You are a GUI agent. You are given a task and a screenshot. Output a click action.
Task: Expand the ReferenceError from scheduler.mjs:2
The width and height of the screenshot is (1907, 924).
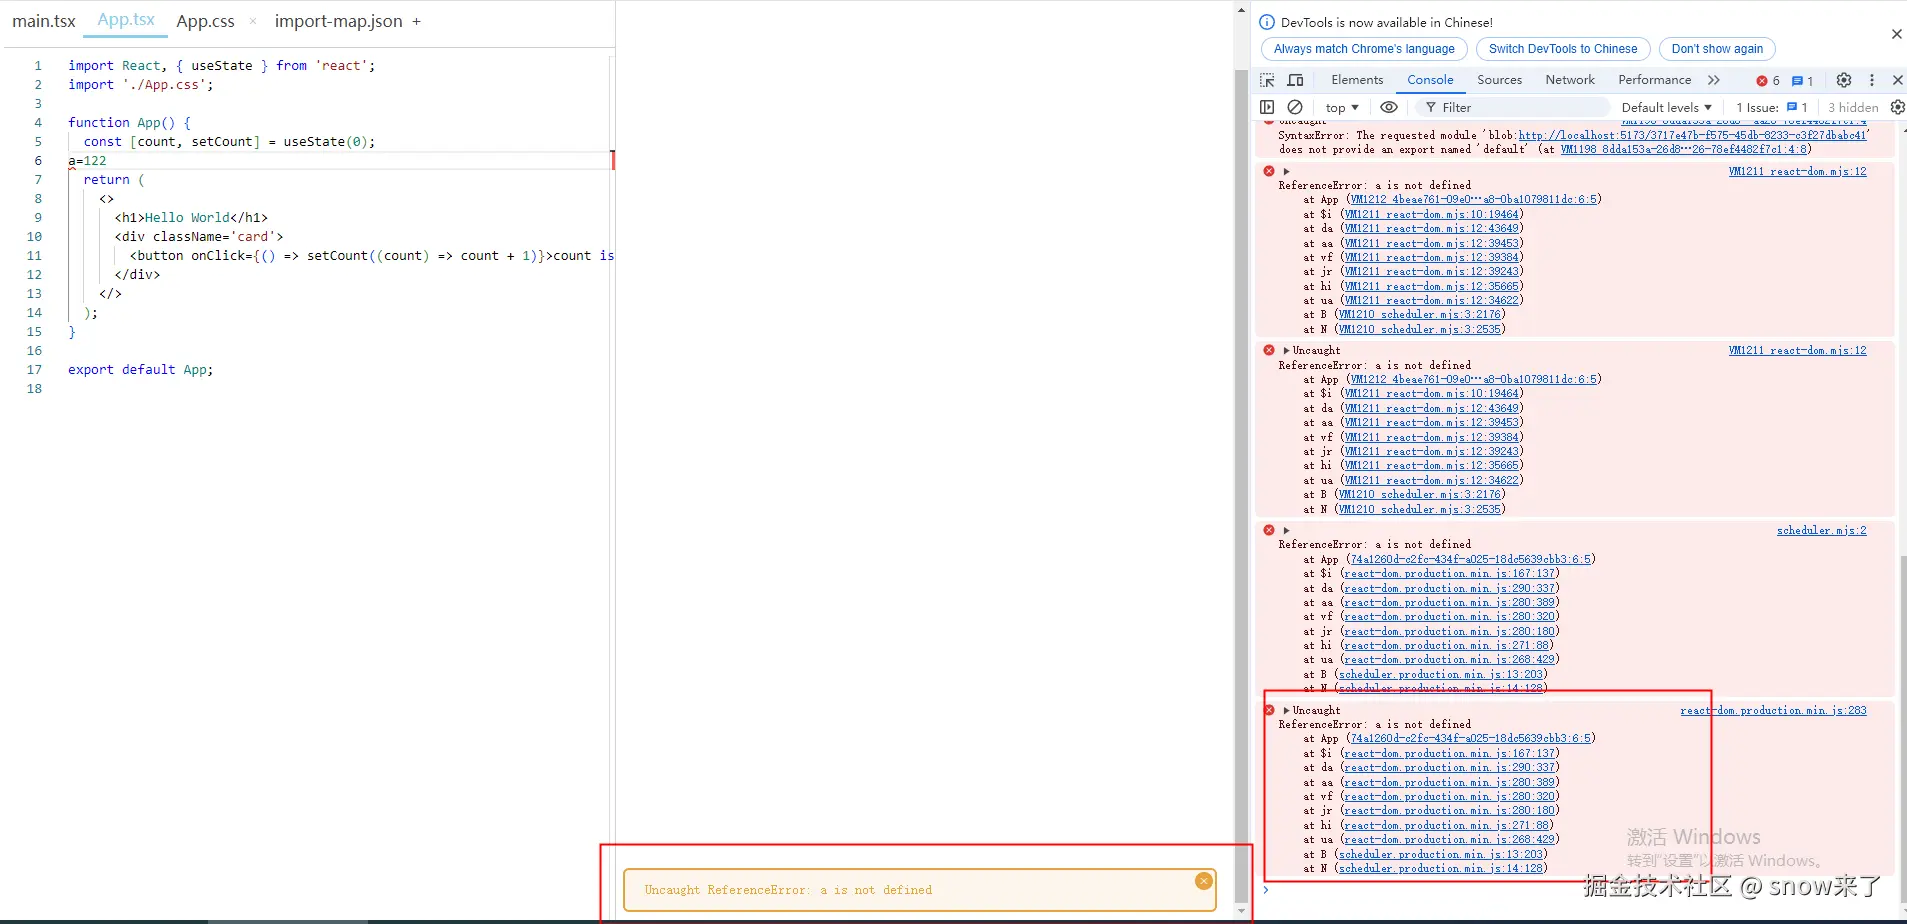pyautogui.click(x=1286, y=530)
